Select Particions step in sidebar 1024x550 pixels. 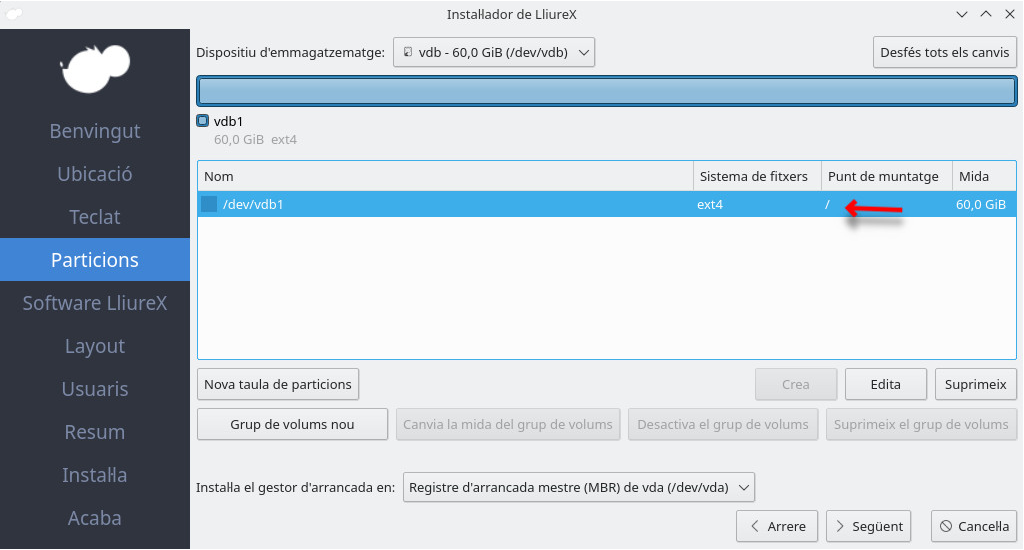tap(95, 260)
